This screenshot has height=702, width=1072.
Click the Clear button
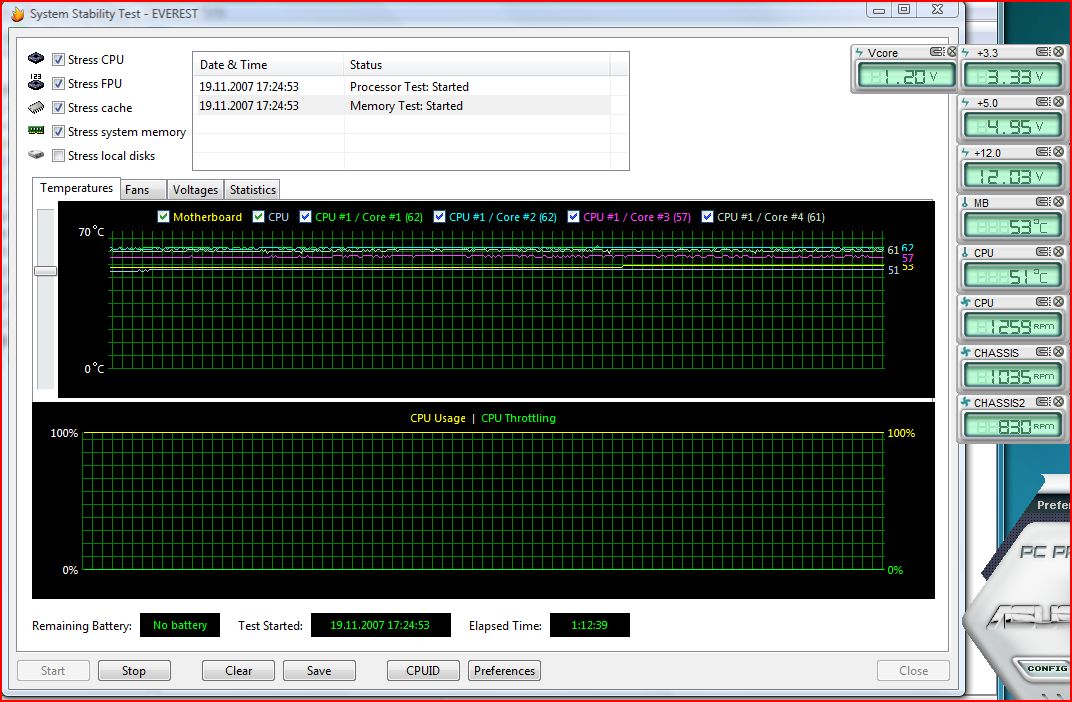239,671
